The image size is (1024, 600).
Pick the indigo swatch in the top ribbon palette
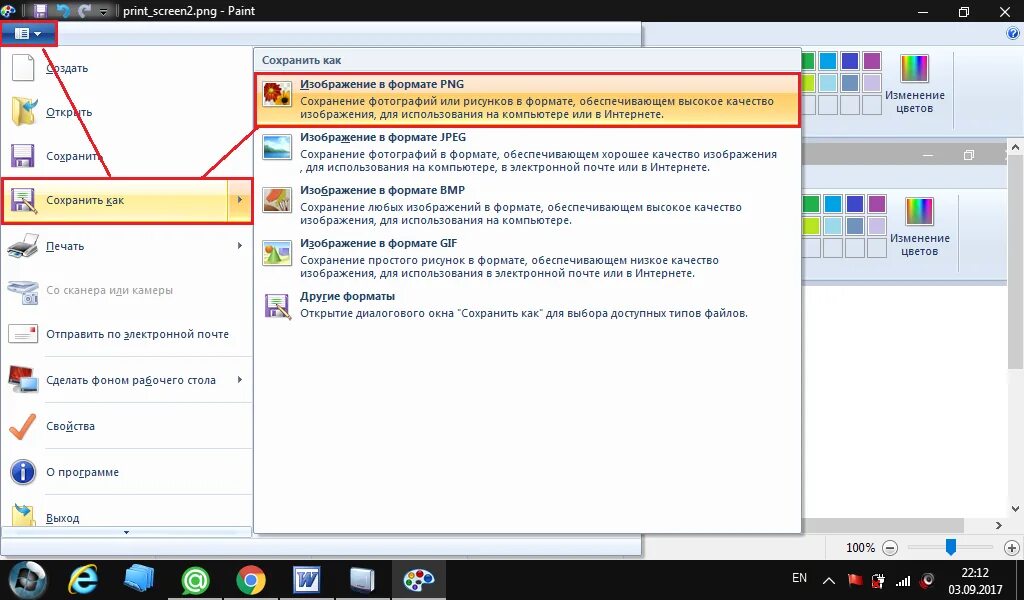[x=850, y=61]
